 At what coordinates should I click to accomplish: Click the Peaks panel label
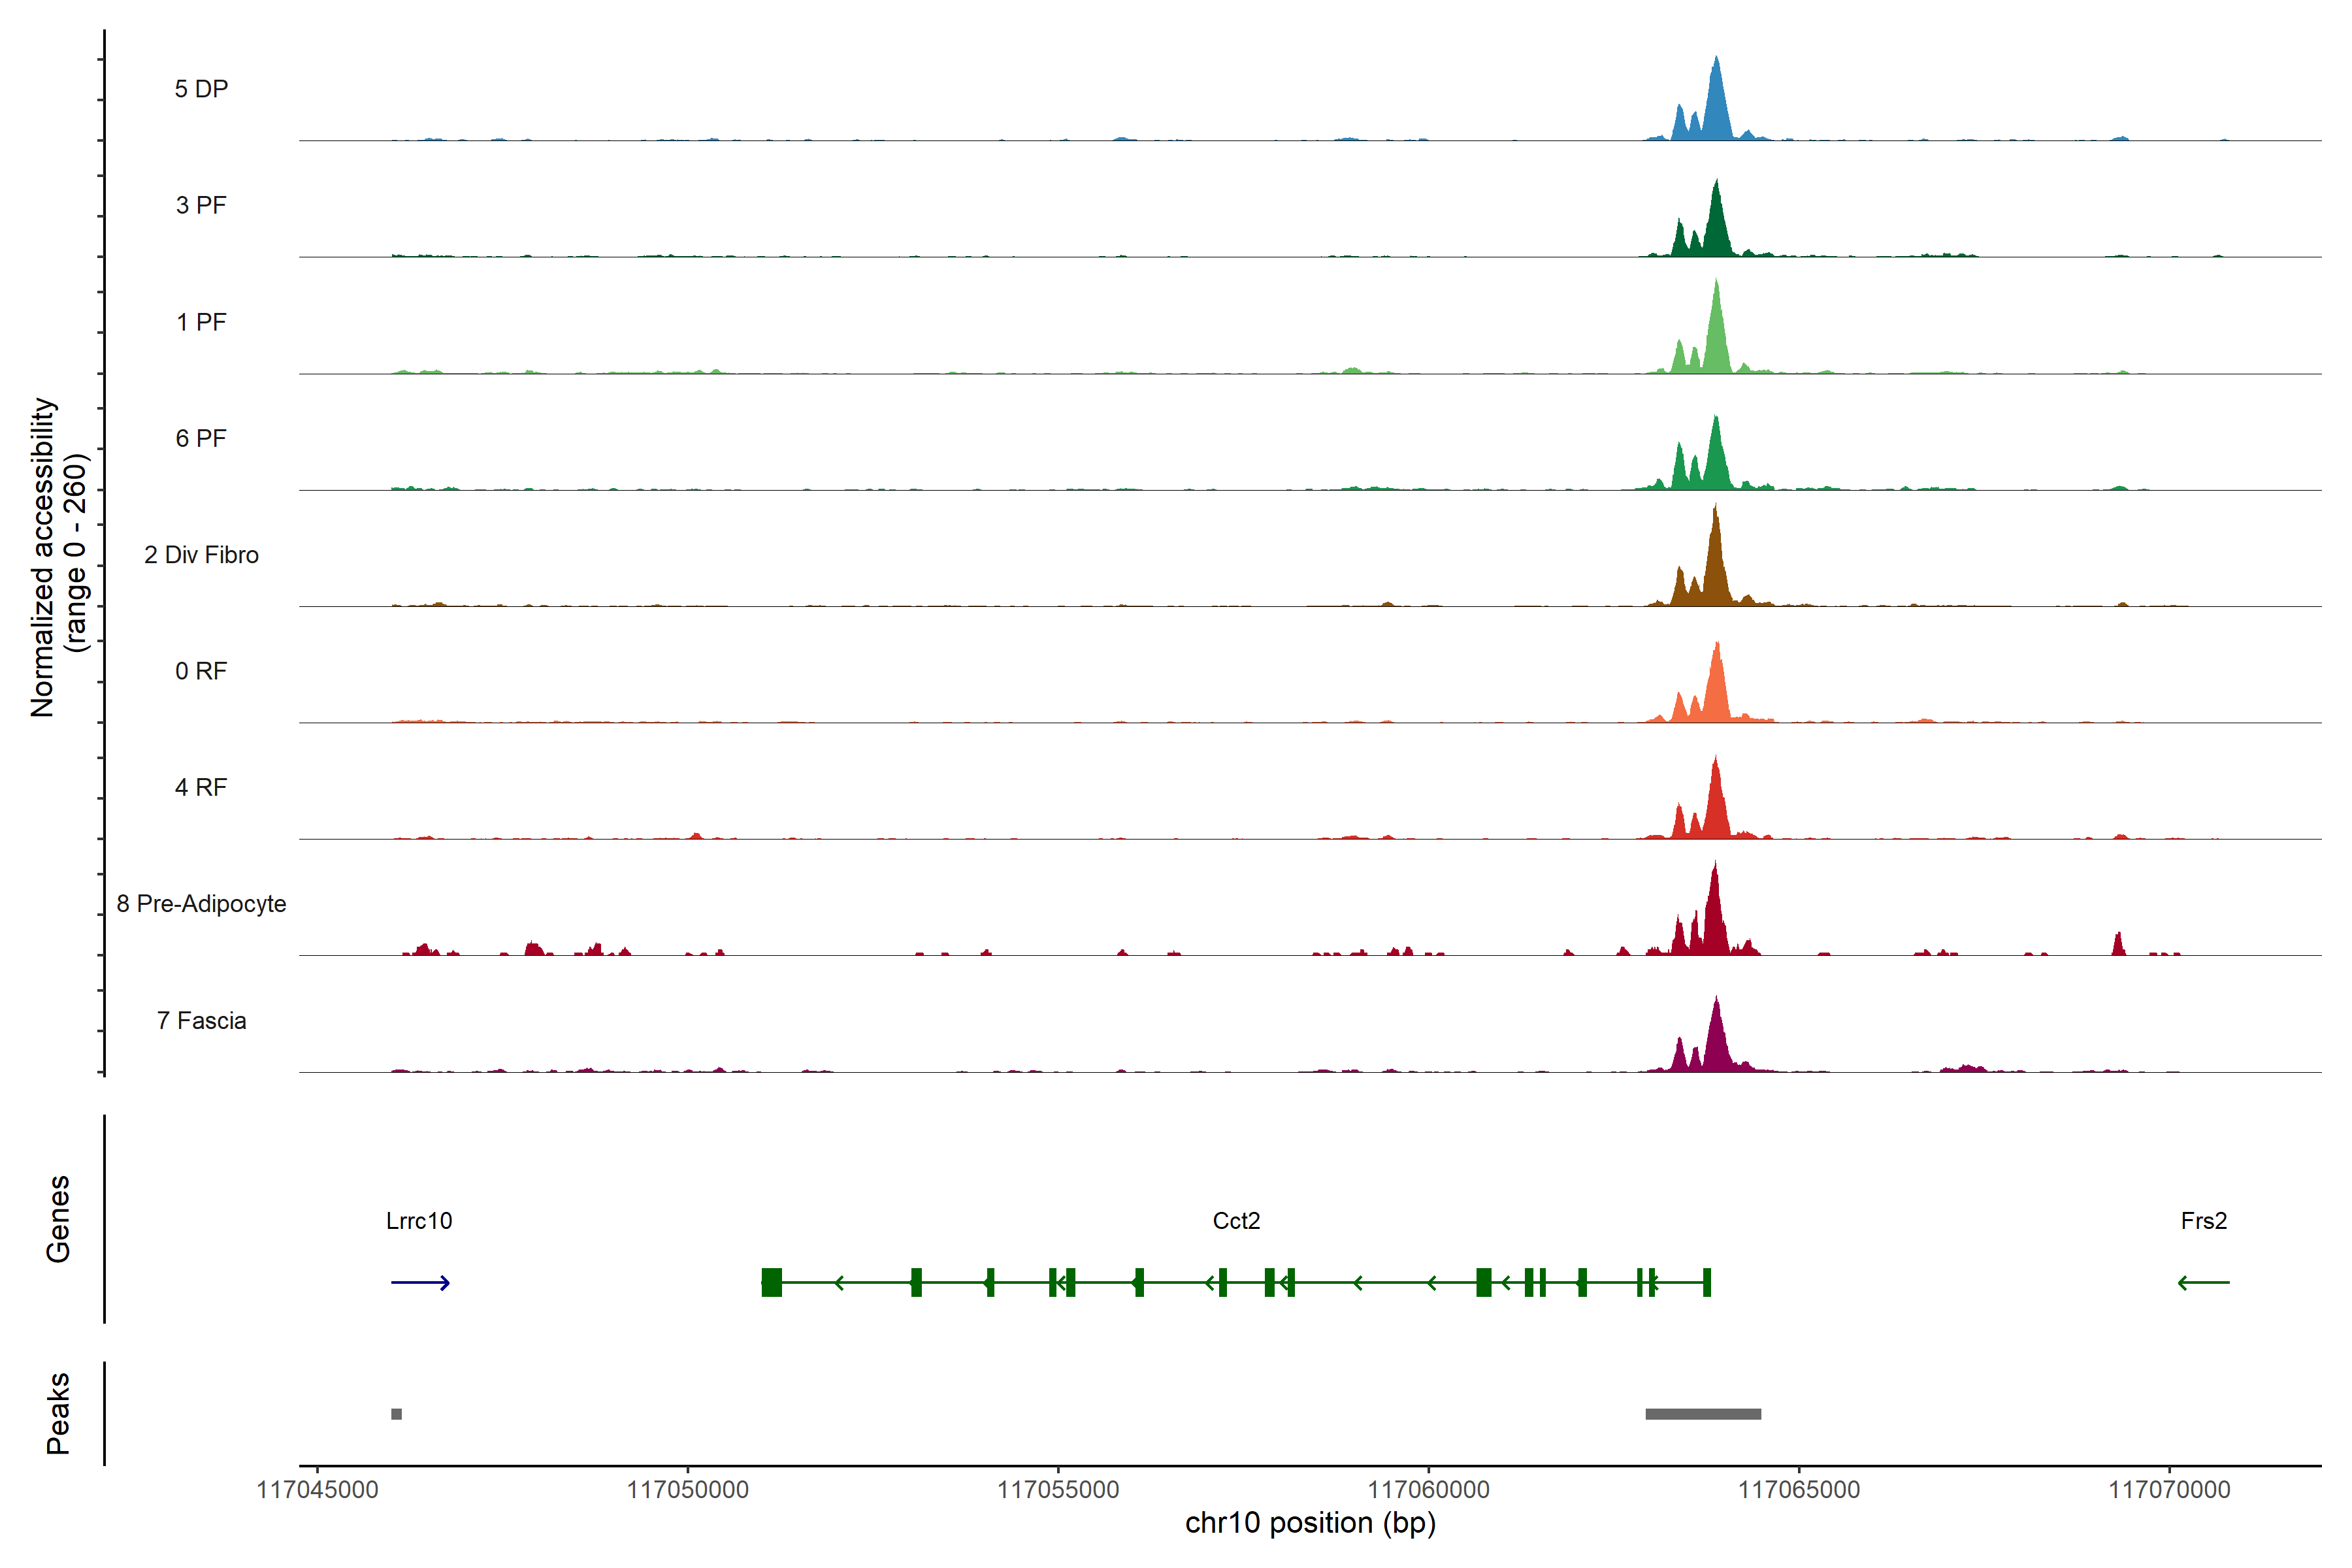(x=58, y=1413)
